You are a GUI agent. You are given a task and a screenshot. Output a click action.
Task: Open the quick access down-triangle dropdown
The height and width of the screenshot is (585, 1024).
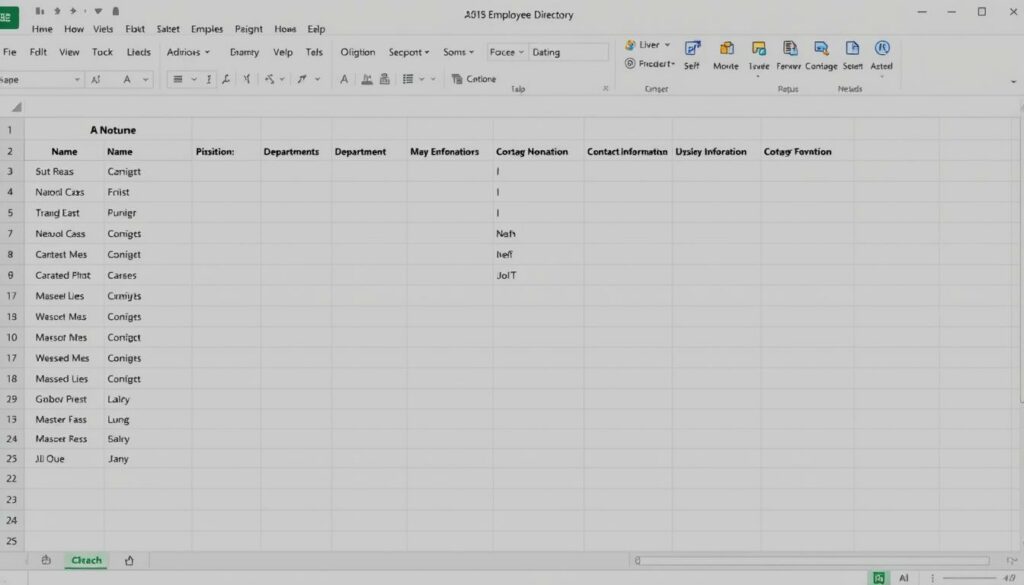[x=98, y=11]
